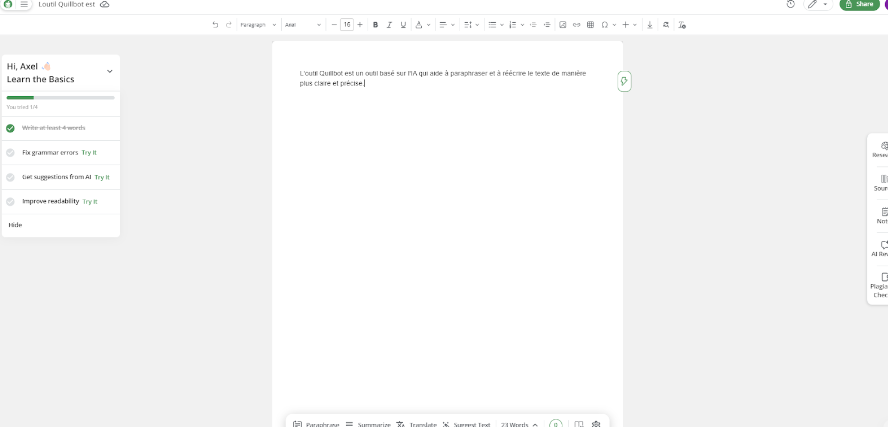Open the Research tool in side panel

[x=880, y=150]
